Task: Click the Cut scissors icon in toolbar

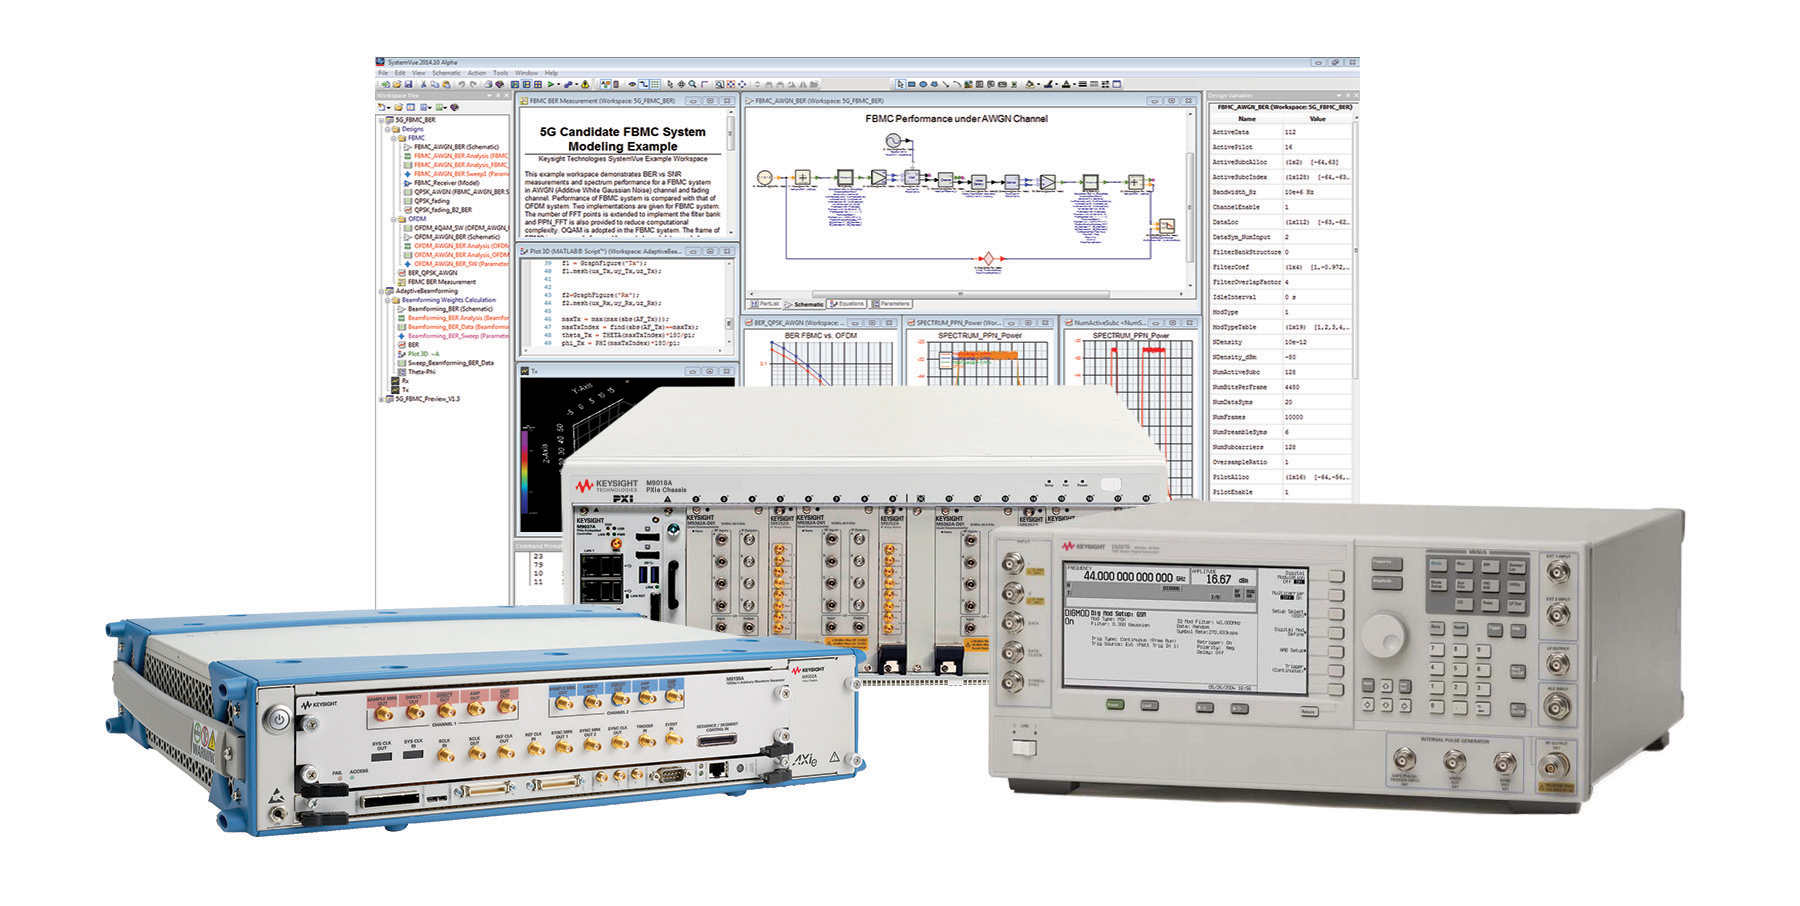Action: (x=424, y=85)
